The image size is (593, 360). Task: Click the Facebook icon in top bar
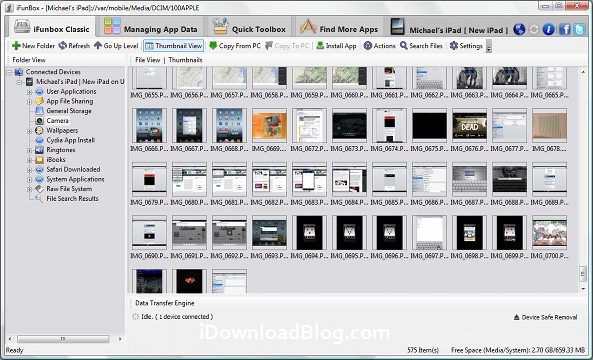coord(565,29)
